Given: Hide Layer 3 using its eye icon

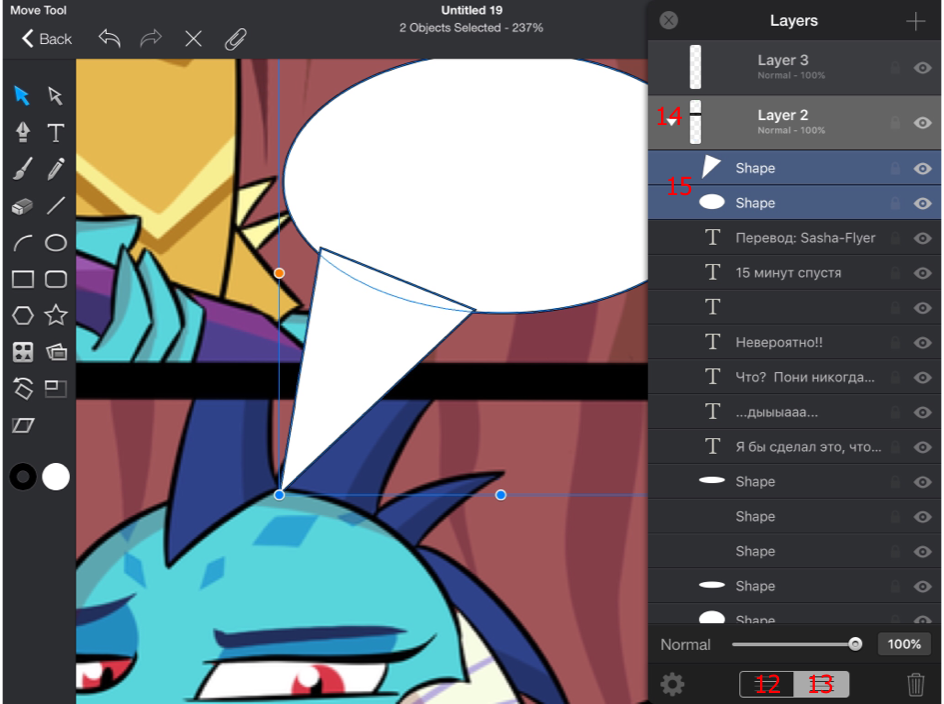Looking at the screenshot, I should tap(922, 67).
